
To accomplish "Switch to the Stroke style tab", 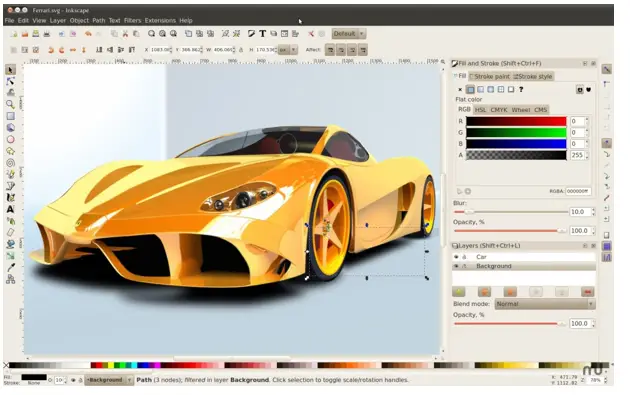I will [x=533, y=76].
